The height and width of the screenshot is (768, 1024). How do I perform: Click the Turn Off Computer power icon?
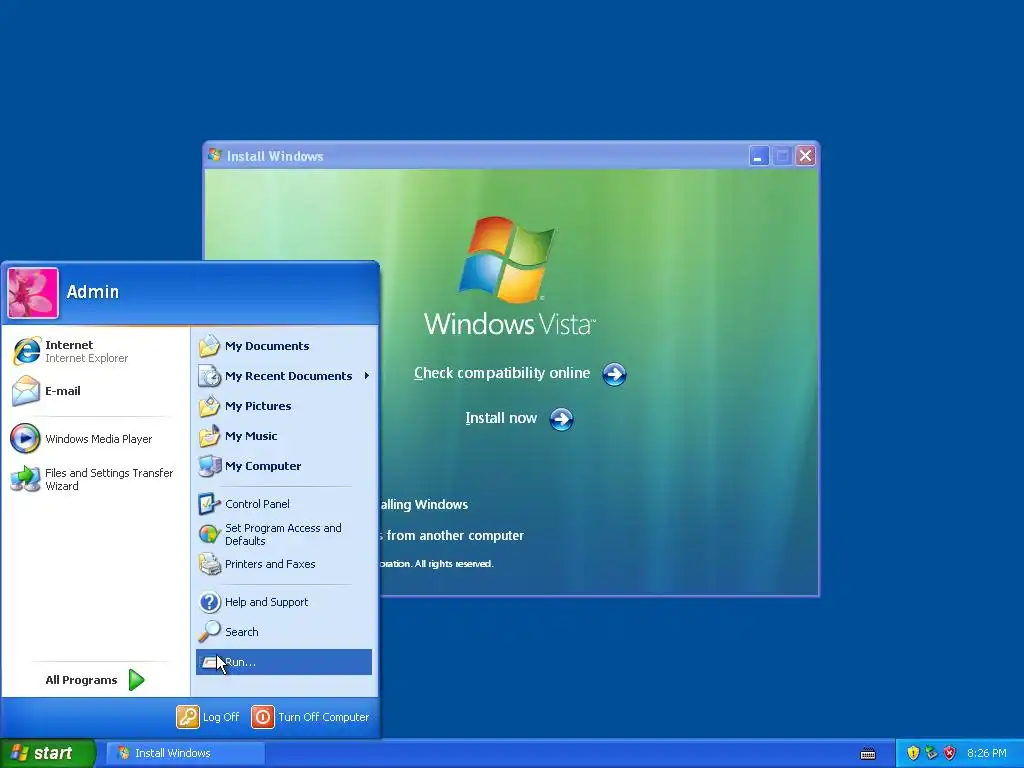[x=263, y=717]
